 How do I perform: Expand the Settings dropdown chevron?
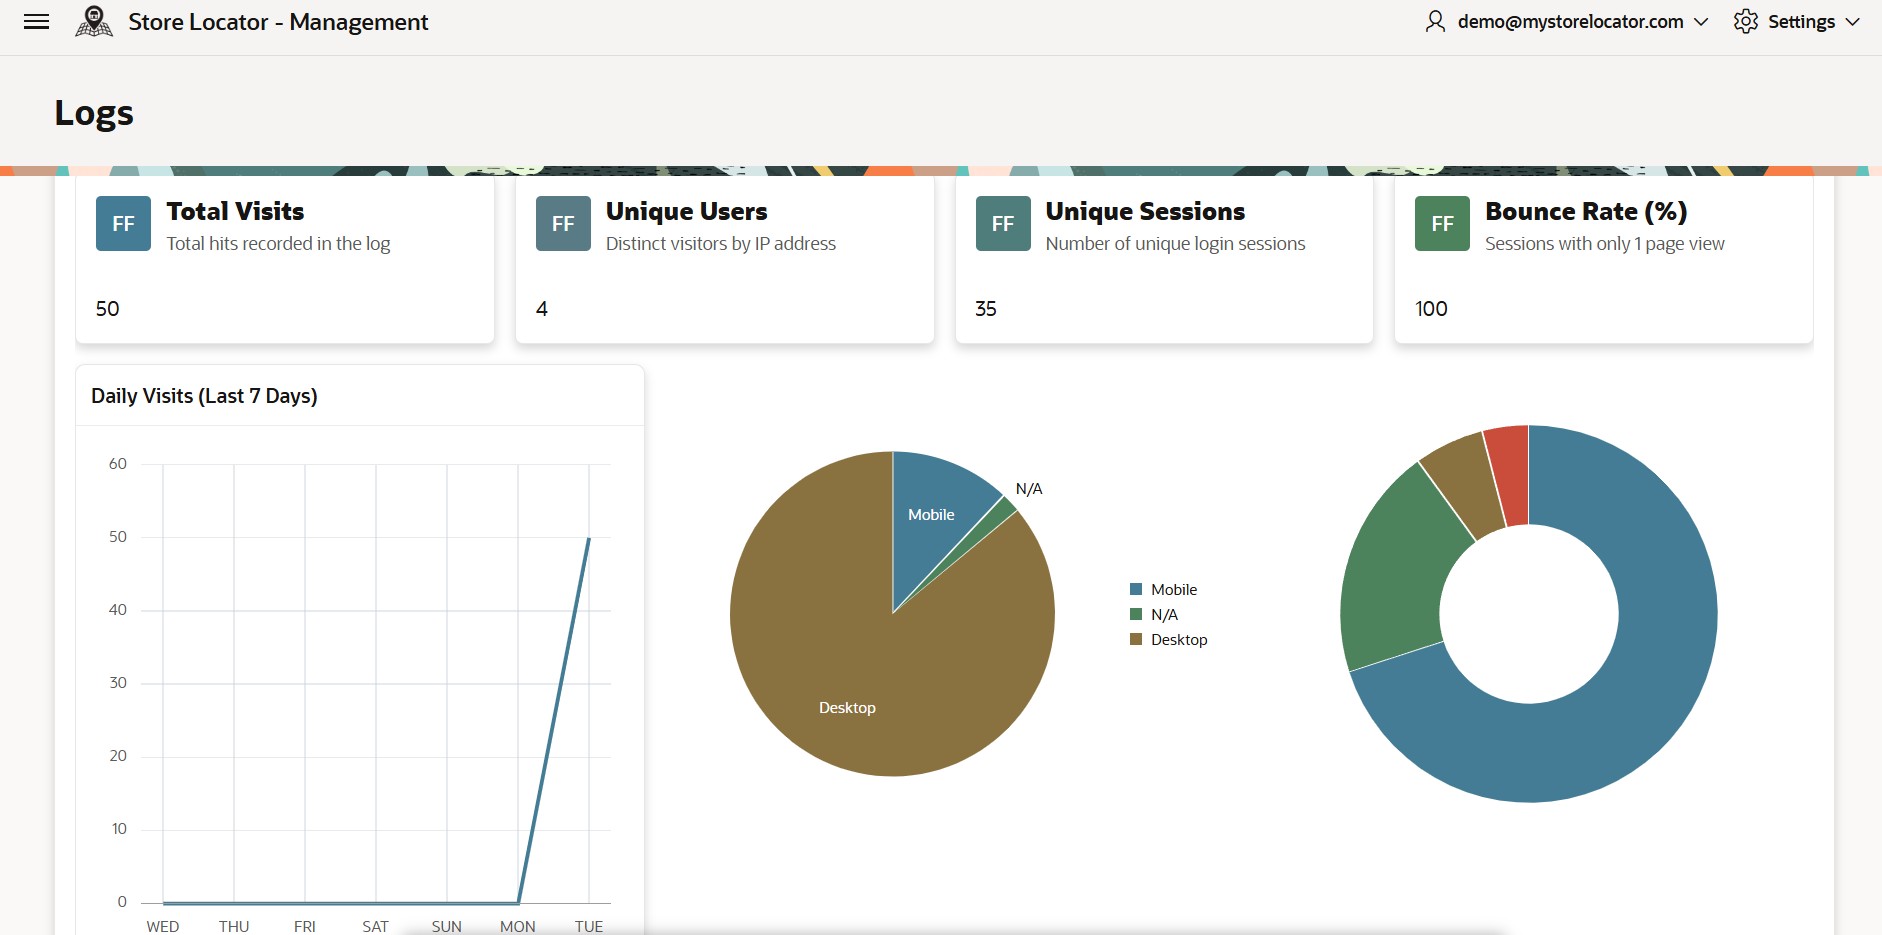[x=1852, y=22]
